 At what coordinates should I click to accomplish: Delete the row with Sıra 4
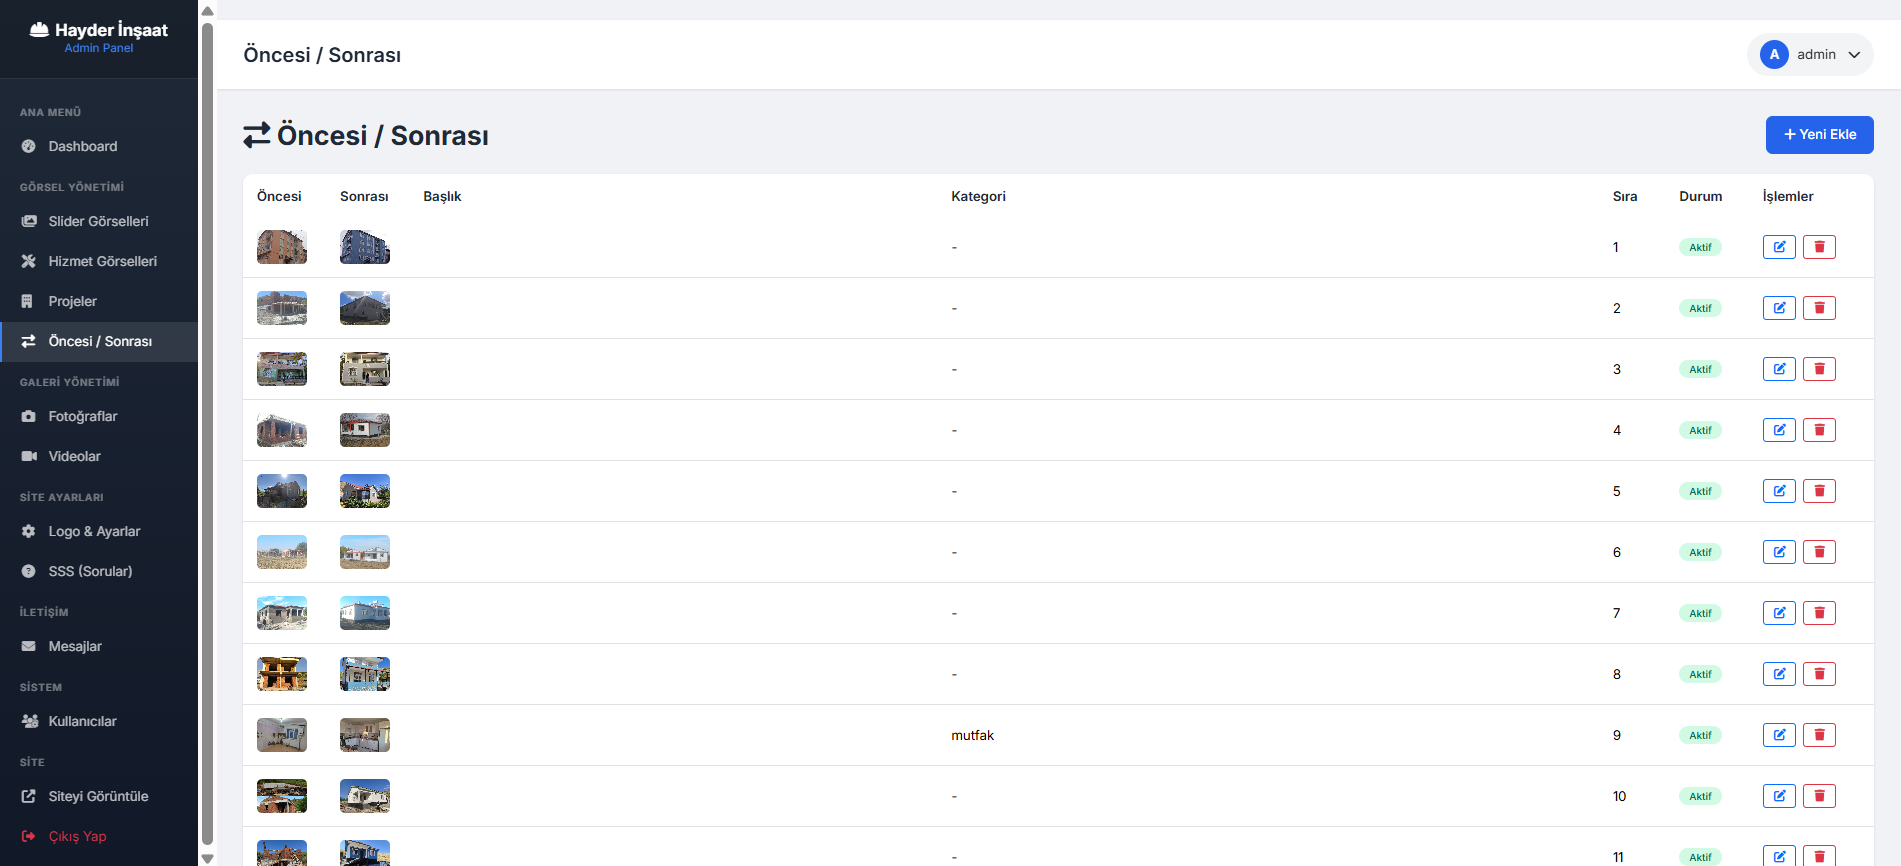pos(1819,430)
